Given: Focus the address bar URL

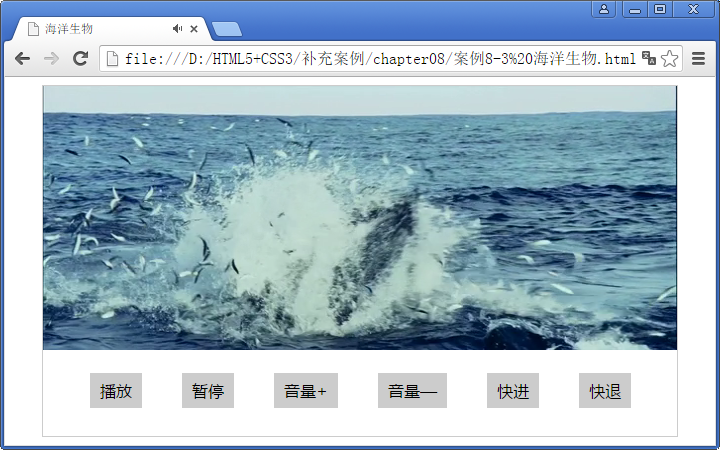Looking at the screenshot, I should coord(380,59).
